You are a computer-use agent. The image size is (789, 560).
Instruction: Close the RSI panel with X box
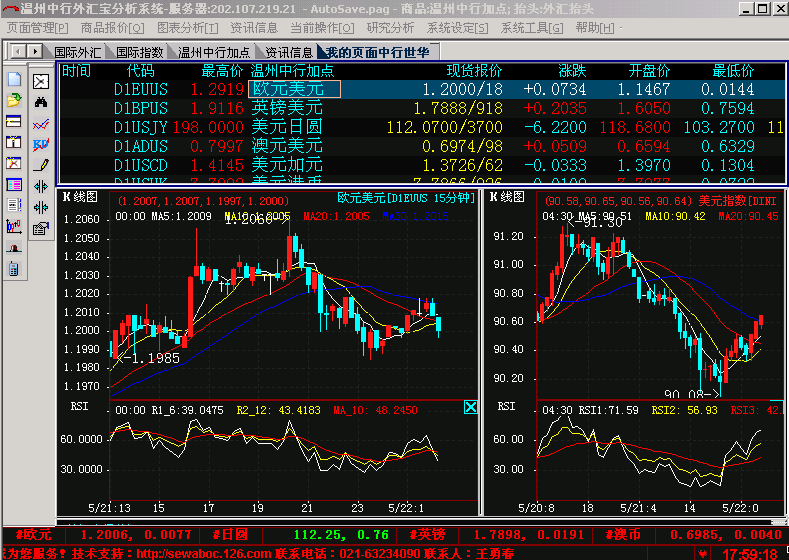tap(471, 407)
